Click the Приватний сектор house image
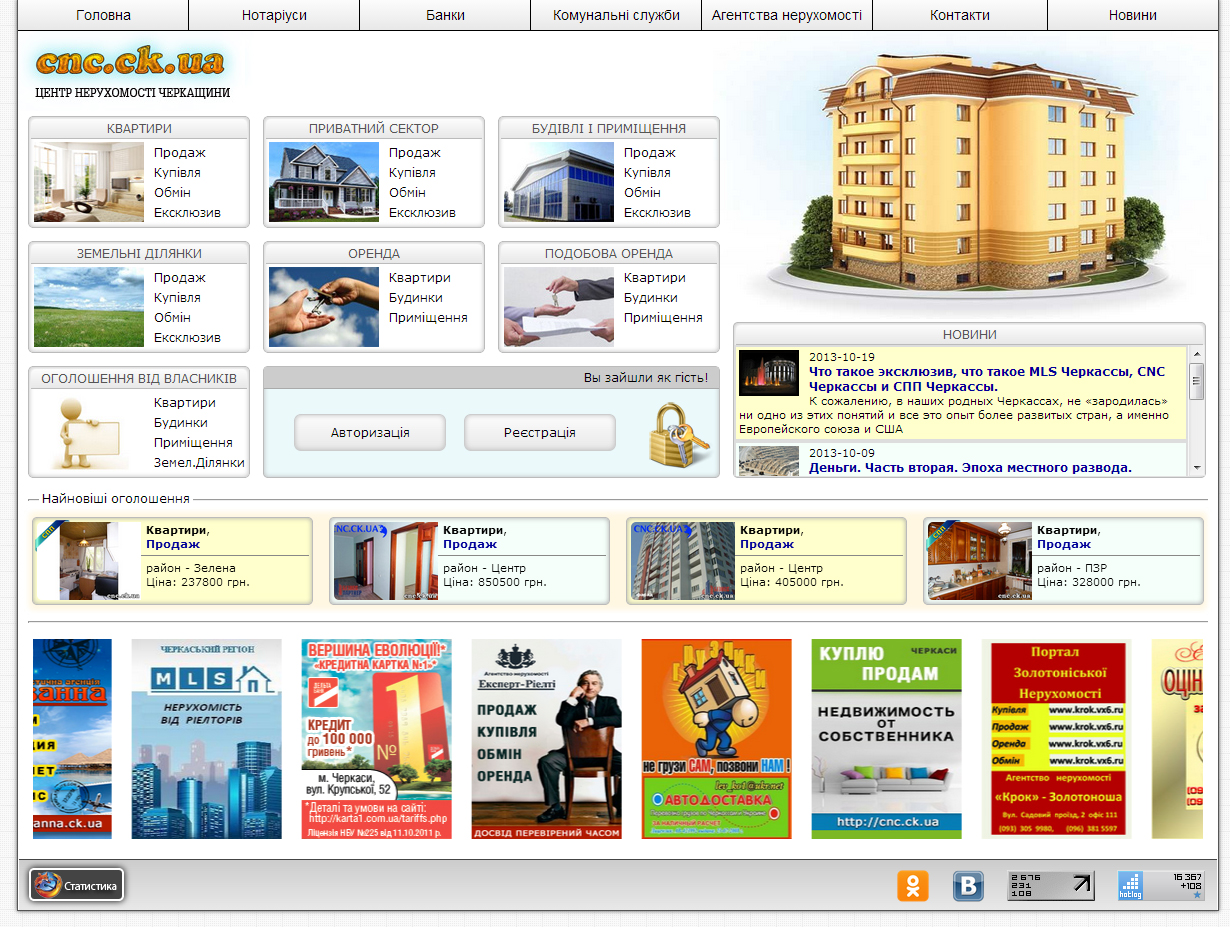This screenshot has width=1230, height=927. coord(324,182)
